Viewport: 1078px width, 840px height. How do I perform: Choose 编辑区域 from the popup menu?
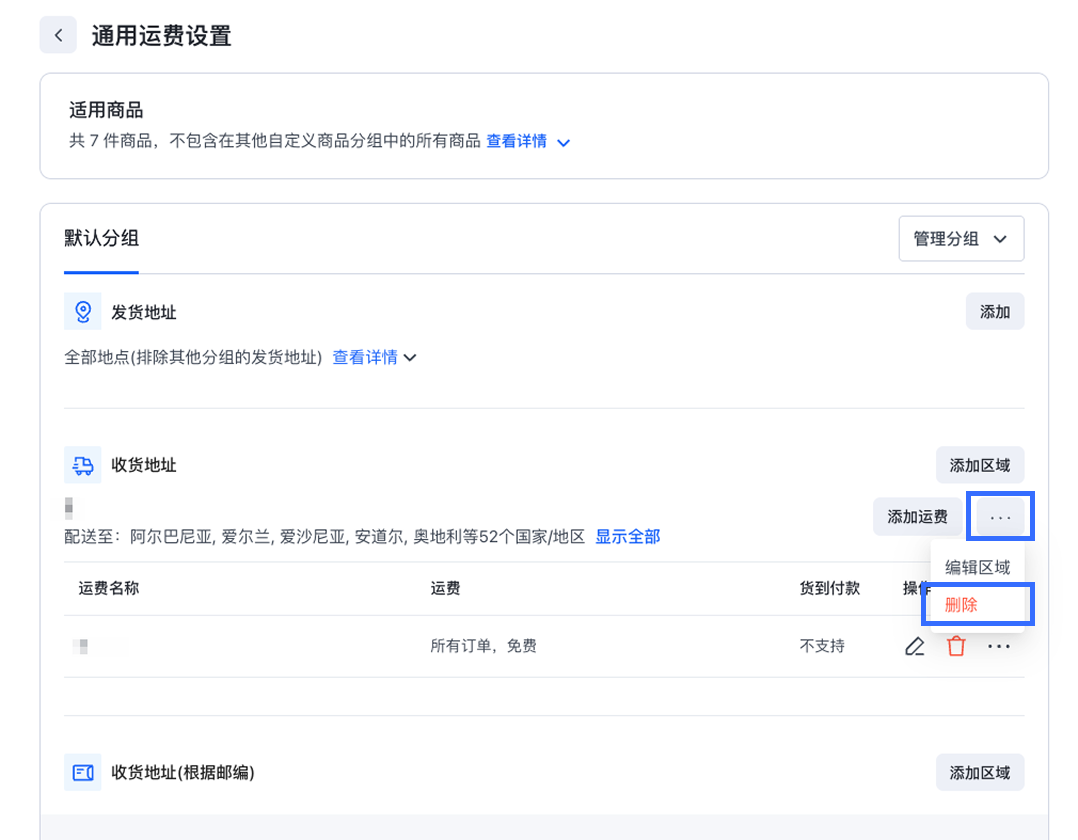(x=977, y=567)
